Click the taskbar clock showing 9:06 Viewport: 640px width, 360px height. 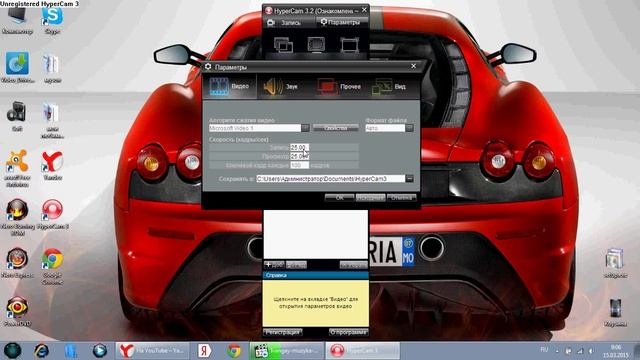617,351
